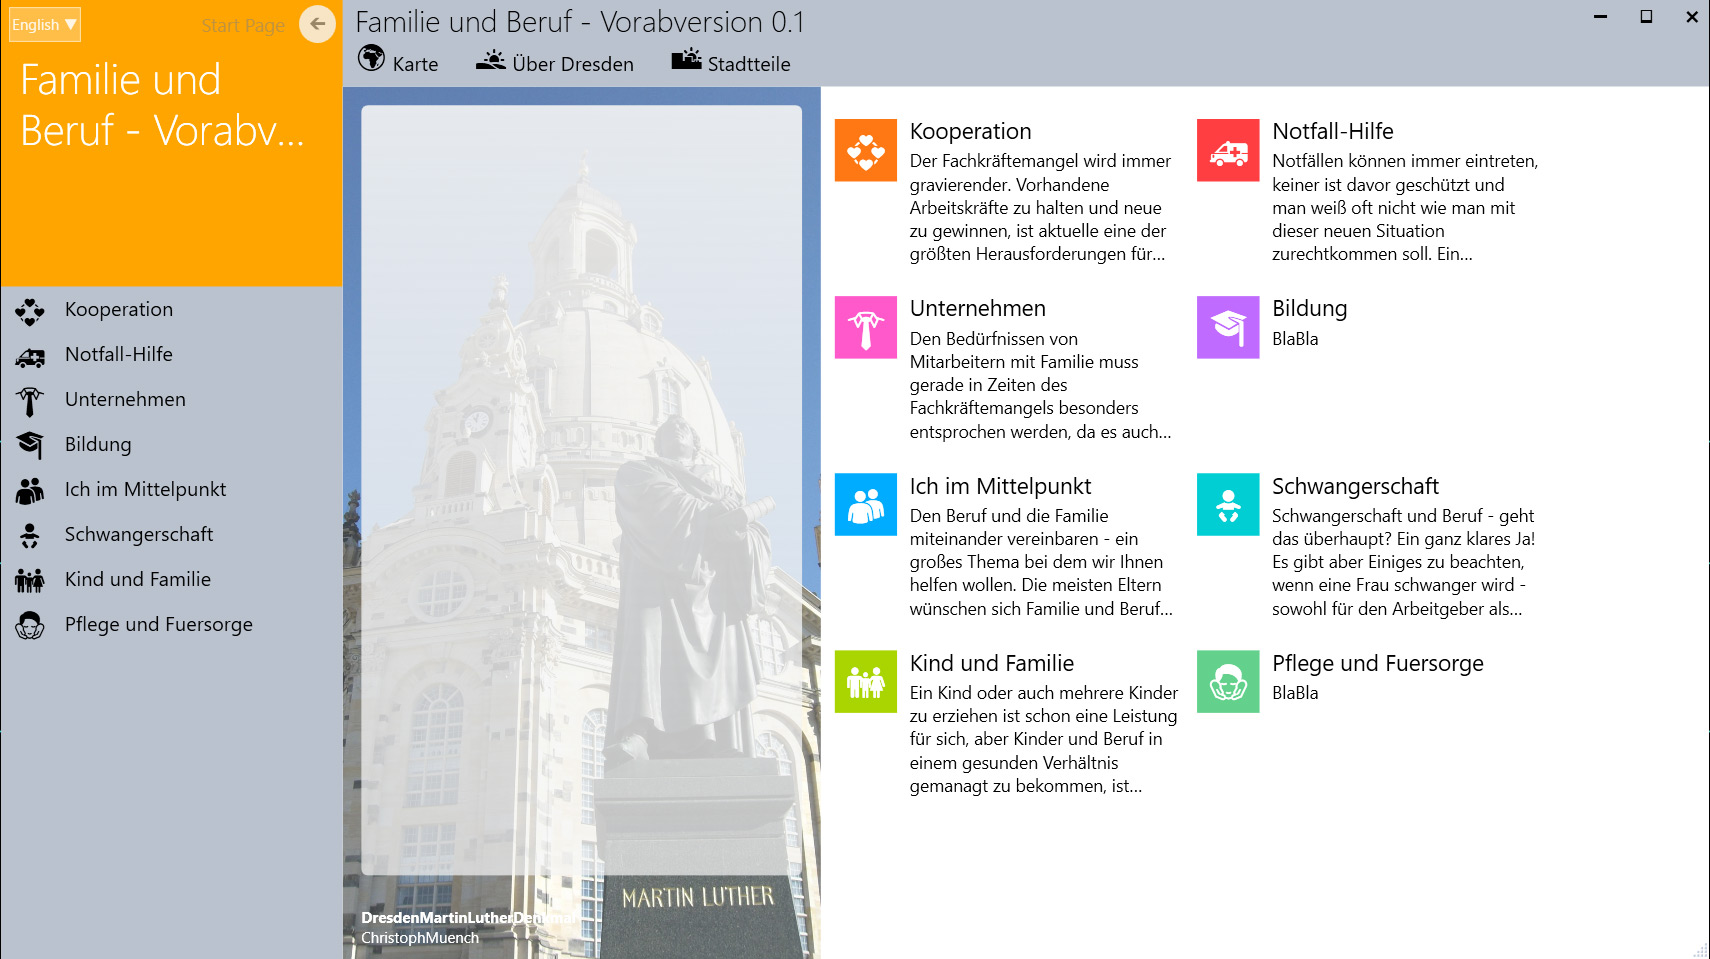This screenshot has height=959, width=1710.
Task: Open the Stadtteile section
Action: [730, 63]
